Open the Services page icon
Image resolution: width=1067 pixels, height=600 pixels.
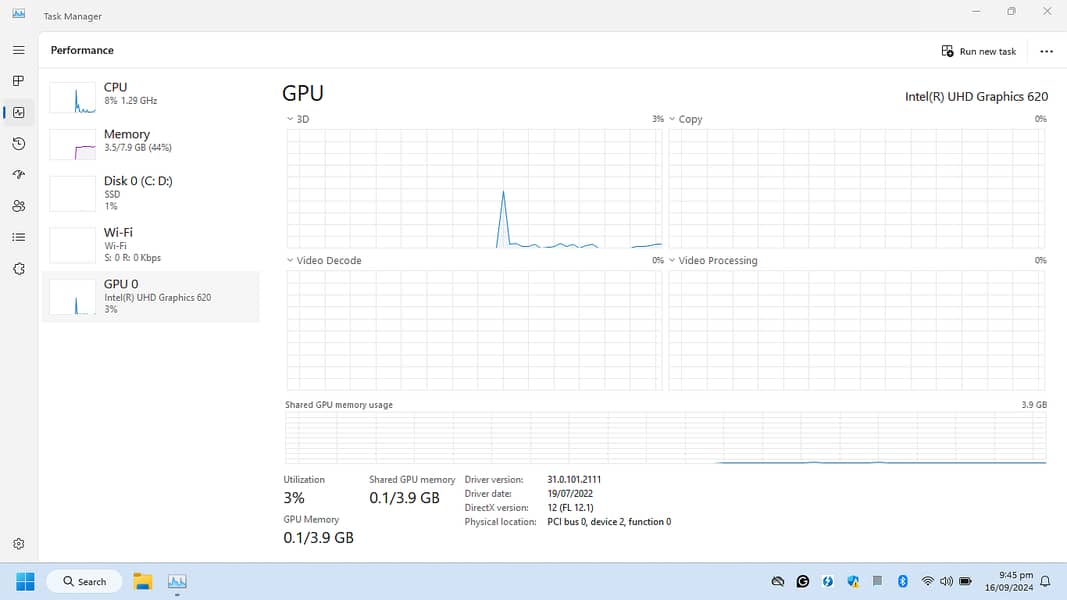(18, 269)
